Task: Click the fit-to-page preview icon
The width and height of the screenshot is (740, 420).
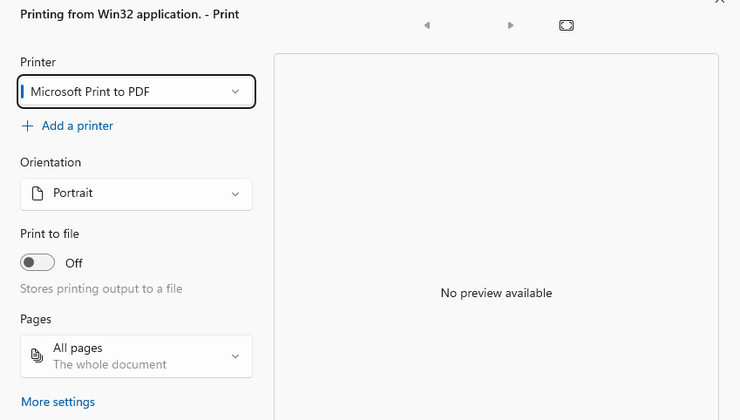Action: (566, 25)
